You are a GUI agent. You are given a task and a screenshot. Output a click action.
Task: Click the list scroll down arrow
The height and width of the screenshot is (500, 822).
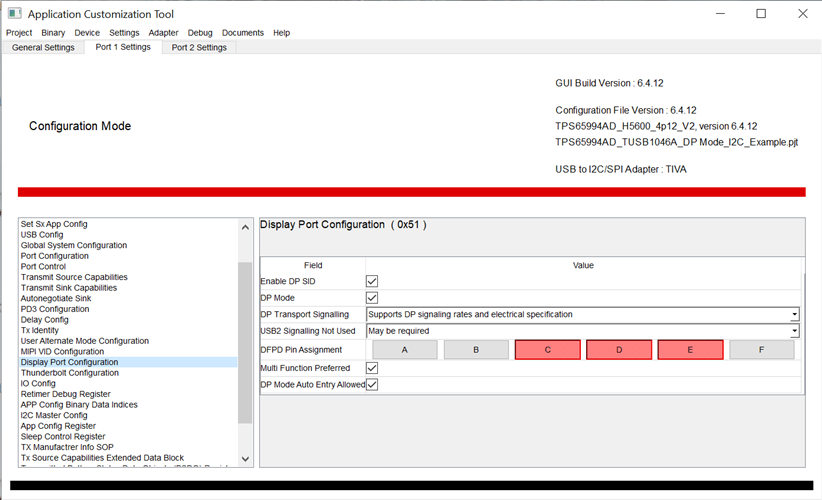pyautogui.click(x=245, y=459)
